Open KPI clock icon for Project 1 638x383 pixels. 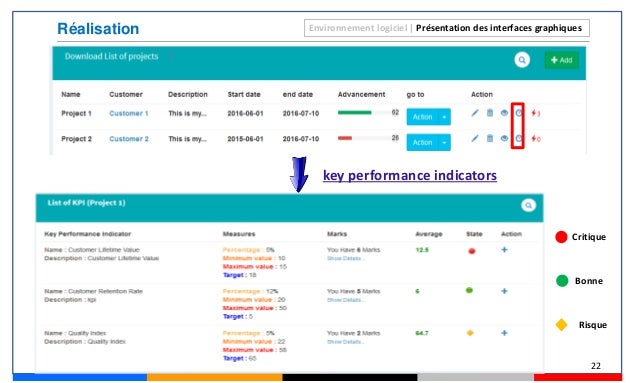click(x=518, y=113)
